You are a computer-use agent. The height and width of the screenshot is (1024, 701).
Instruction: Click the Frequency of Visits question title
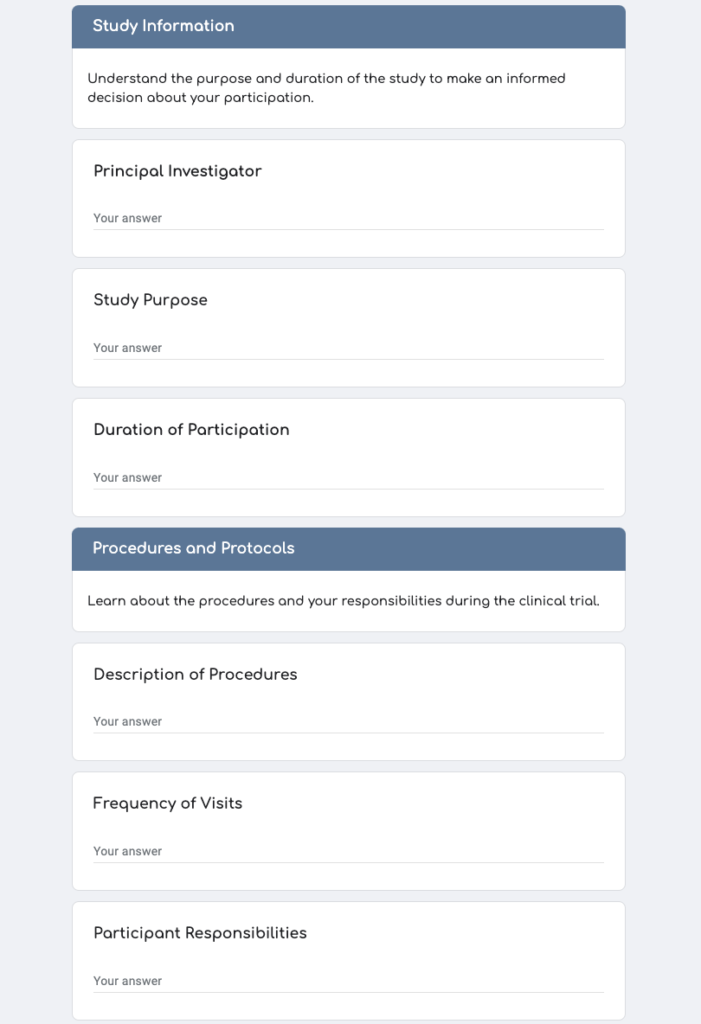tap(167, 803)
